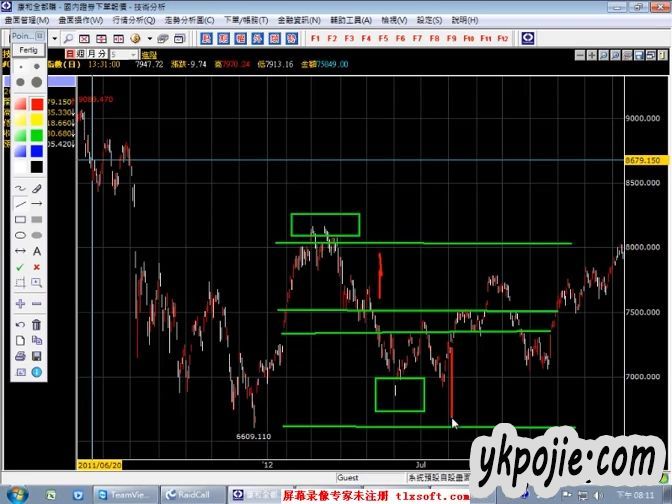Pick the bright red color swatch

[37, 103]
